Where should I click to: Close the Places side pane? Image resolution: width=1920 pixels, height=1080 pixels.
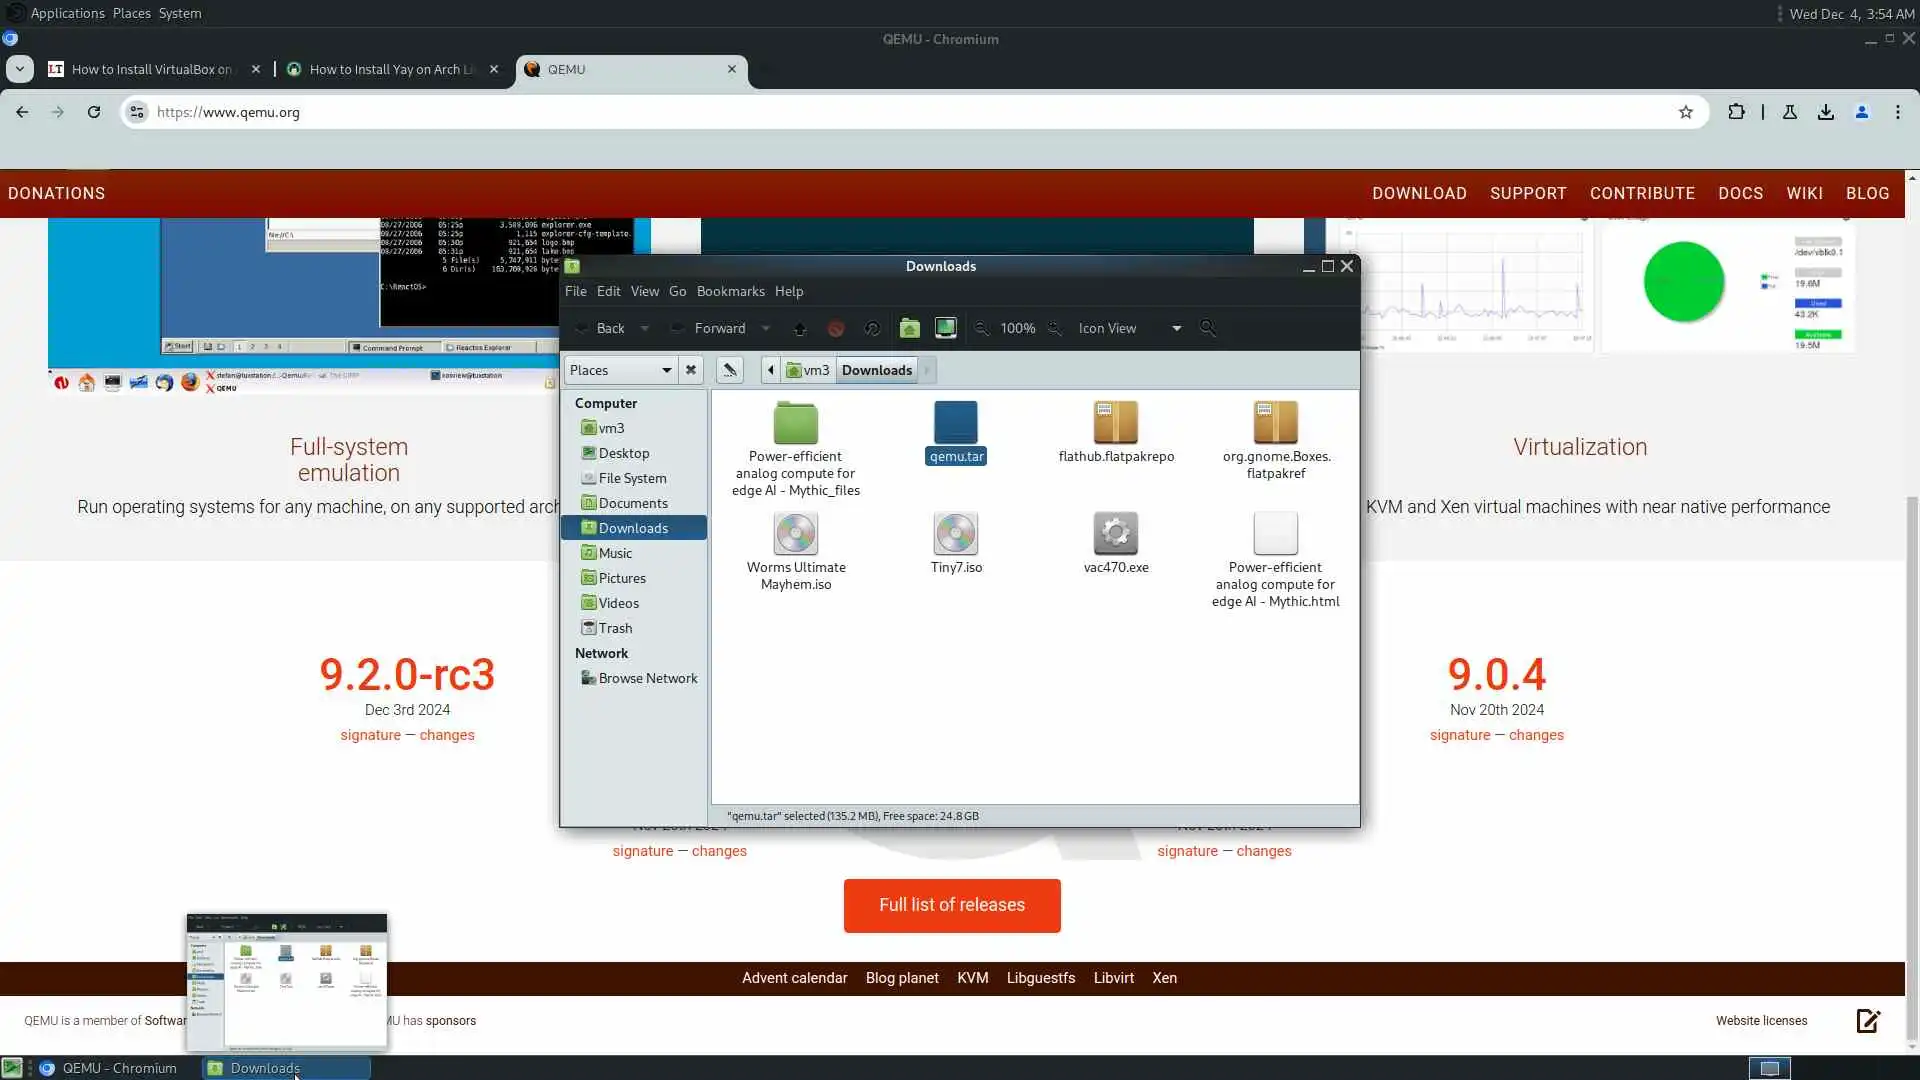pyautogui.click(x=691, y=370)
